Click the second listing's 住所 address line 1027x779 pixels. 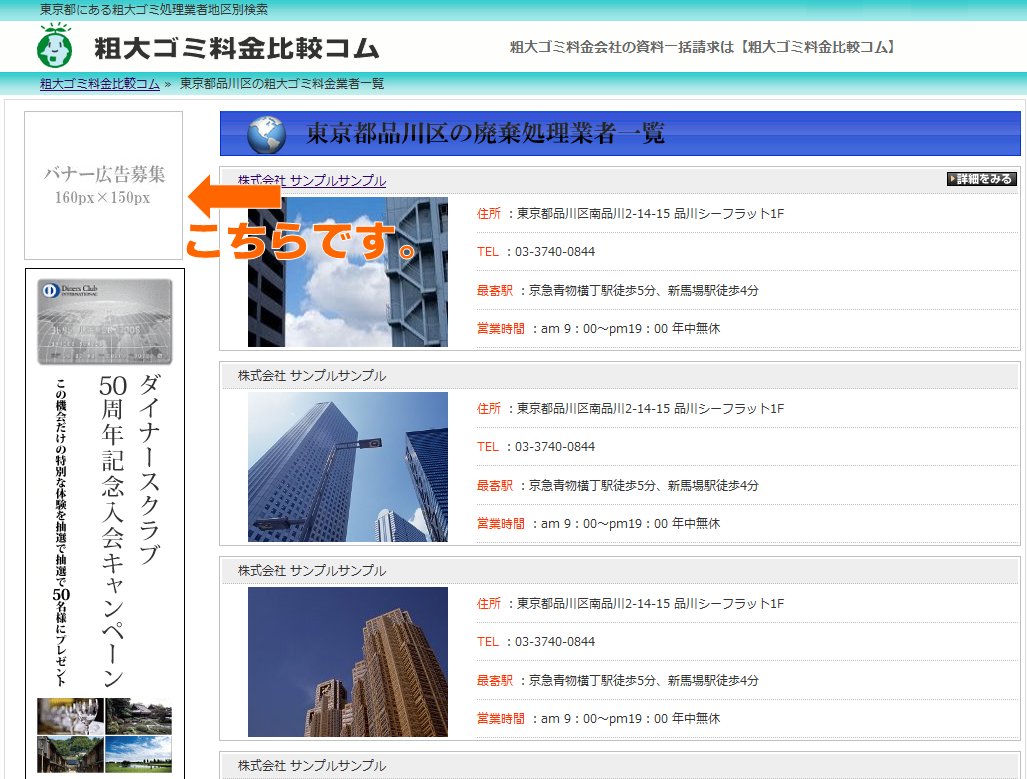pos(630,409)
